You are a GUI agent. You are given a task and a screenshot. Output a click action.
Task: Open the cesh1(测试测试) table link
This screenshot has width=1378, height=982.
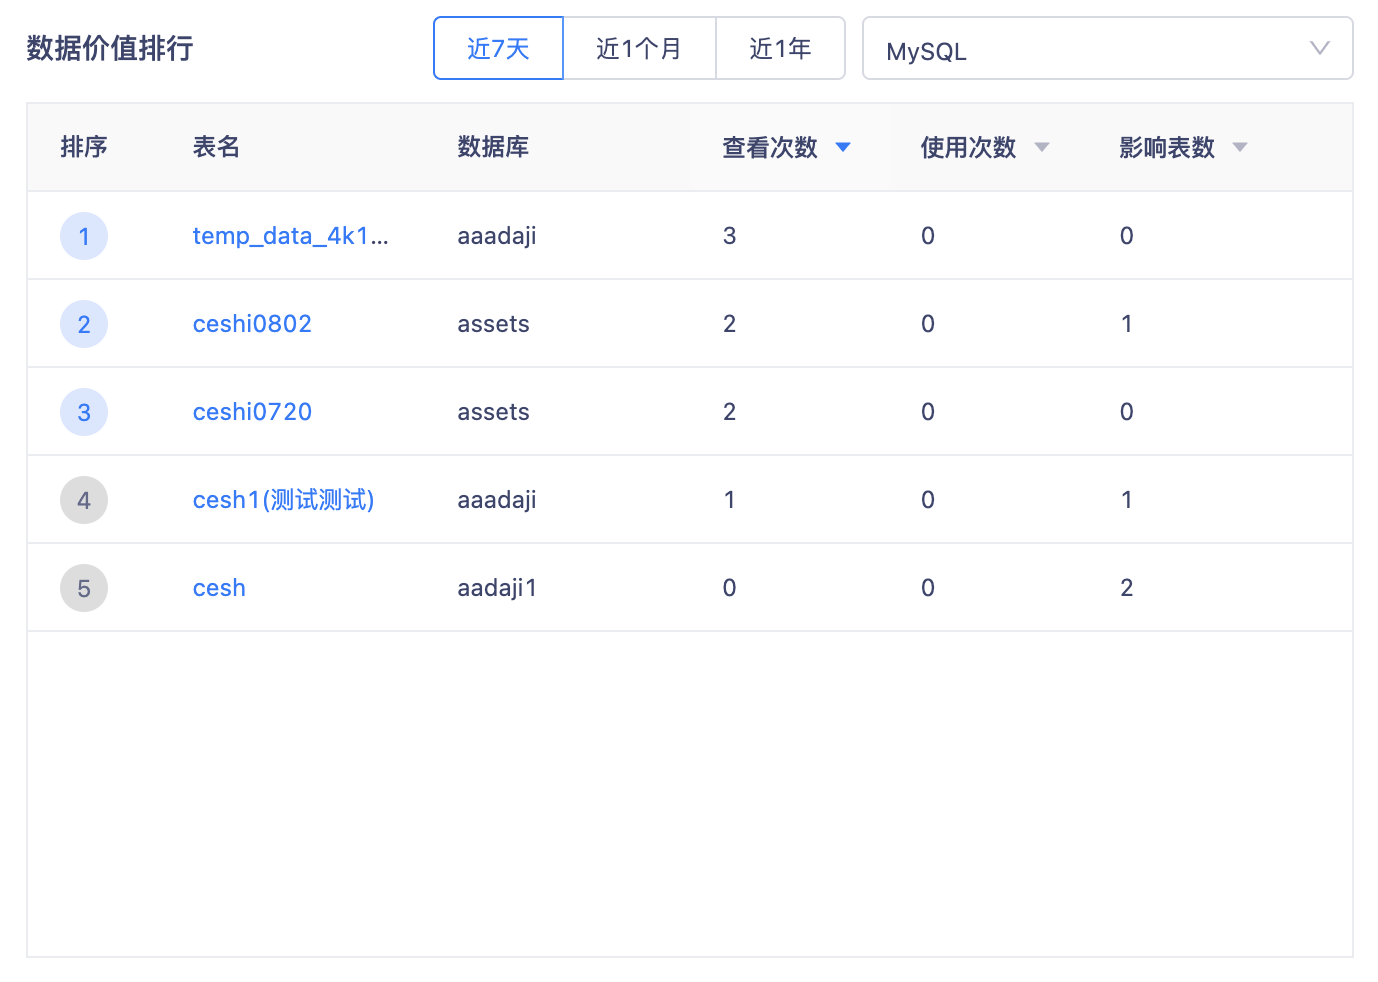[x=283, y=500]
